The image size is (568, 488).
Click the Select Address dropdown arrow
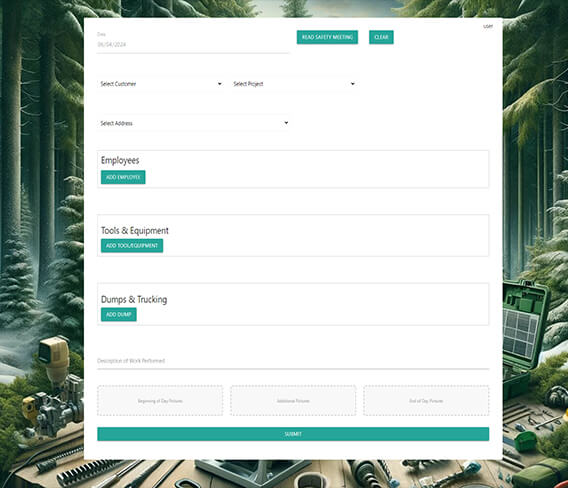tap(286, 123)
